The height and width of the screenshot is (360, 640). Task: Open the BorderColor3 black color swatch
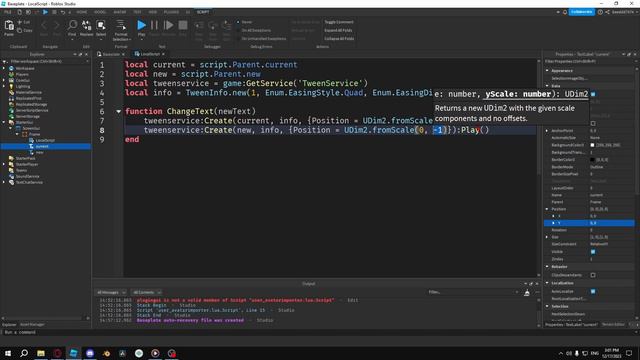click(x=592, y=160)
